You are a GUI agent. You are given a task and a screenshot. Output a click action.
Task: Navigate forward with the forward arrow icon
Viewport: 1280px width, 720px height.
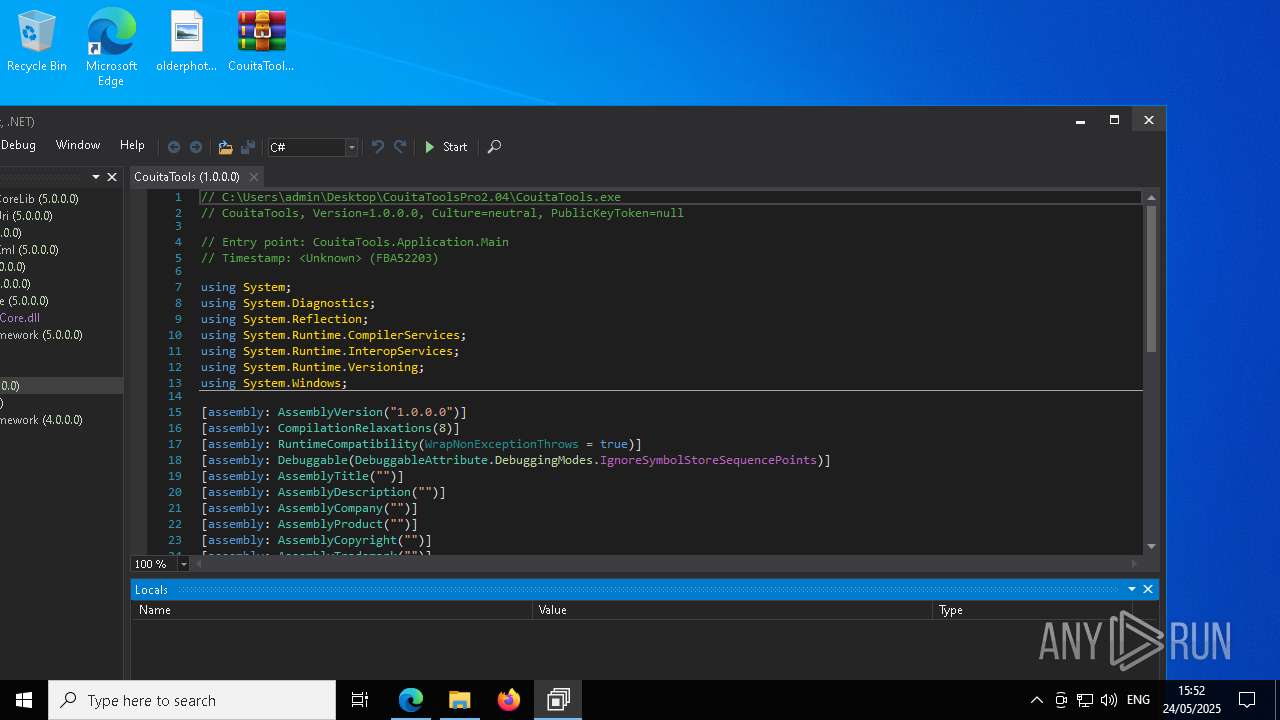pos(196,147)
